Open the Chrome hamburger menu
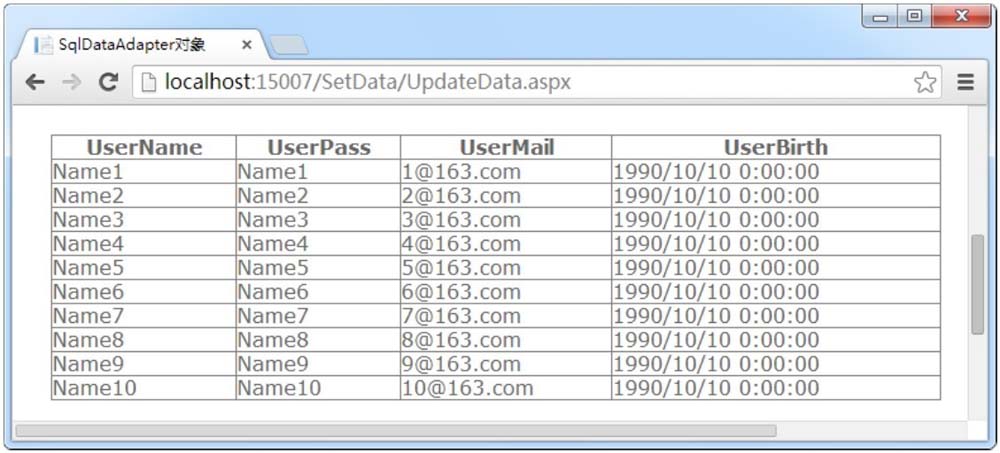This screenshot has height=453, width=1000. [x=966, y=82]
